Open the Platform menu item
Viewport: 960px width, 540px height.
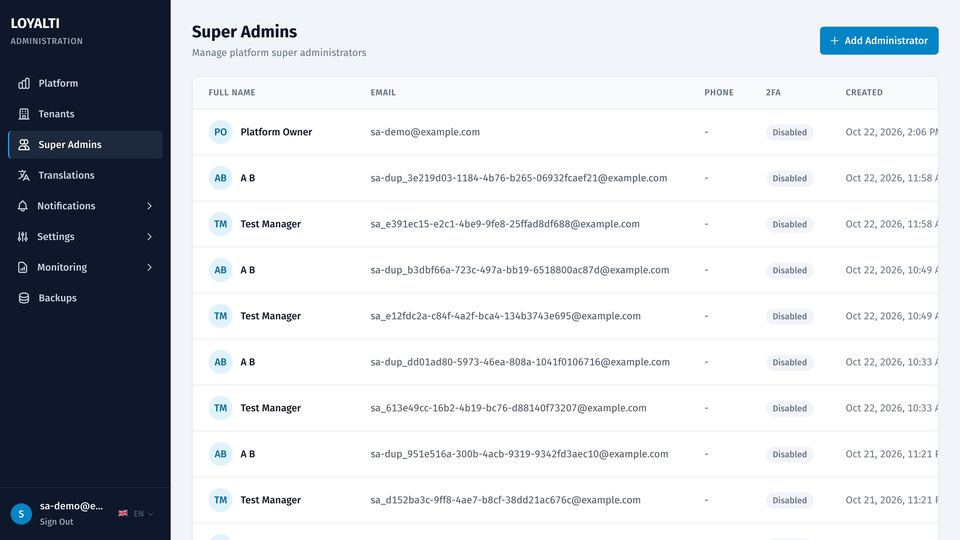coord(85,83)
